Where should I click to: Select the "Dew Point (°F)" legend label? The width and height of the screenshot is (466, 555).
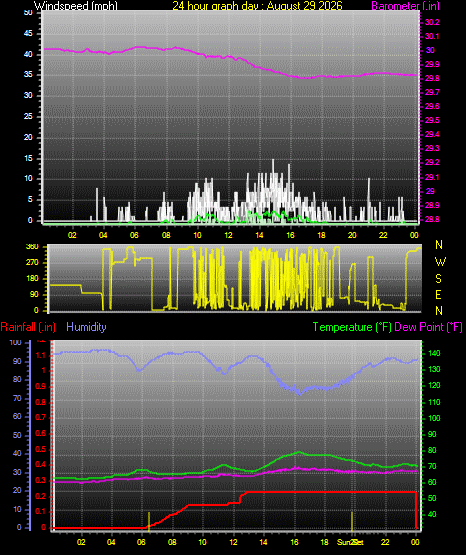tap(428, 327)
